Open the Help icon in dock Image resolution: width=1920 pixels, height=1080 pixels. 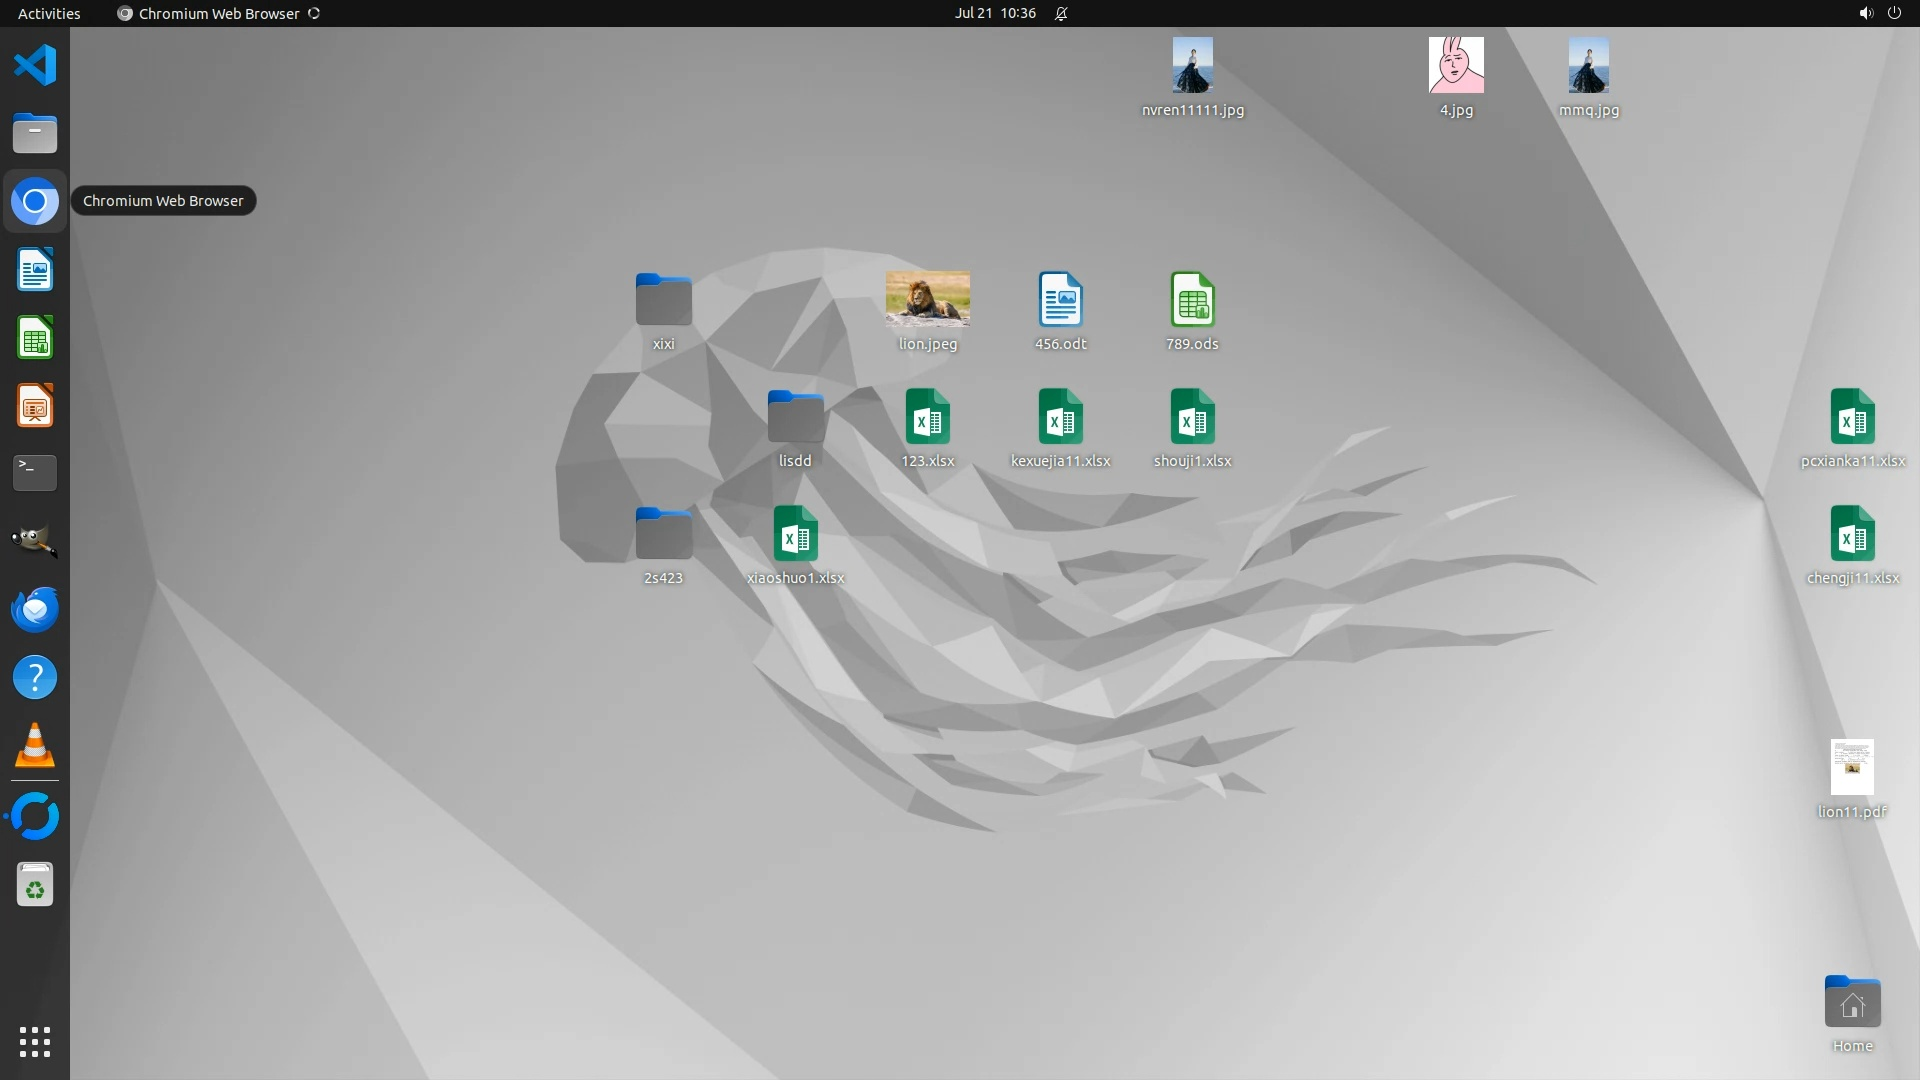pos(35,678)
